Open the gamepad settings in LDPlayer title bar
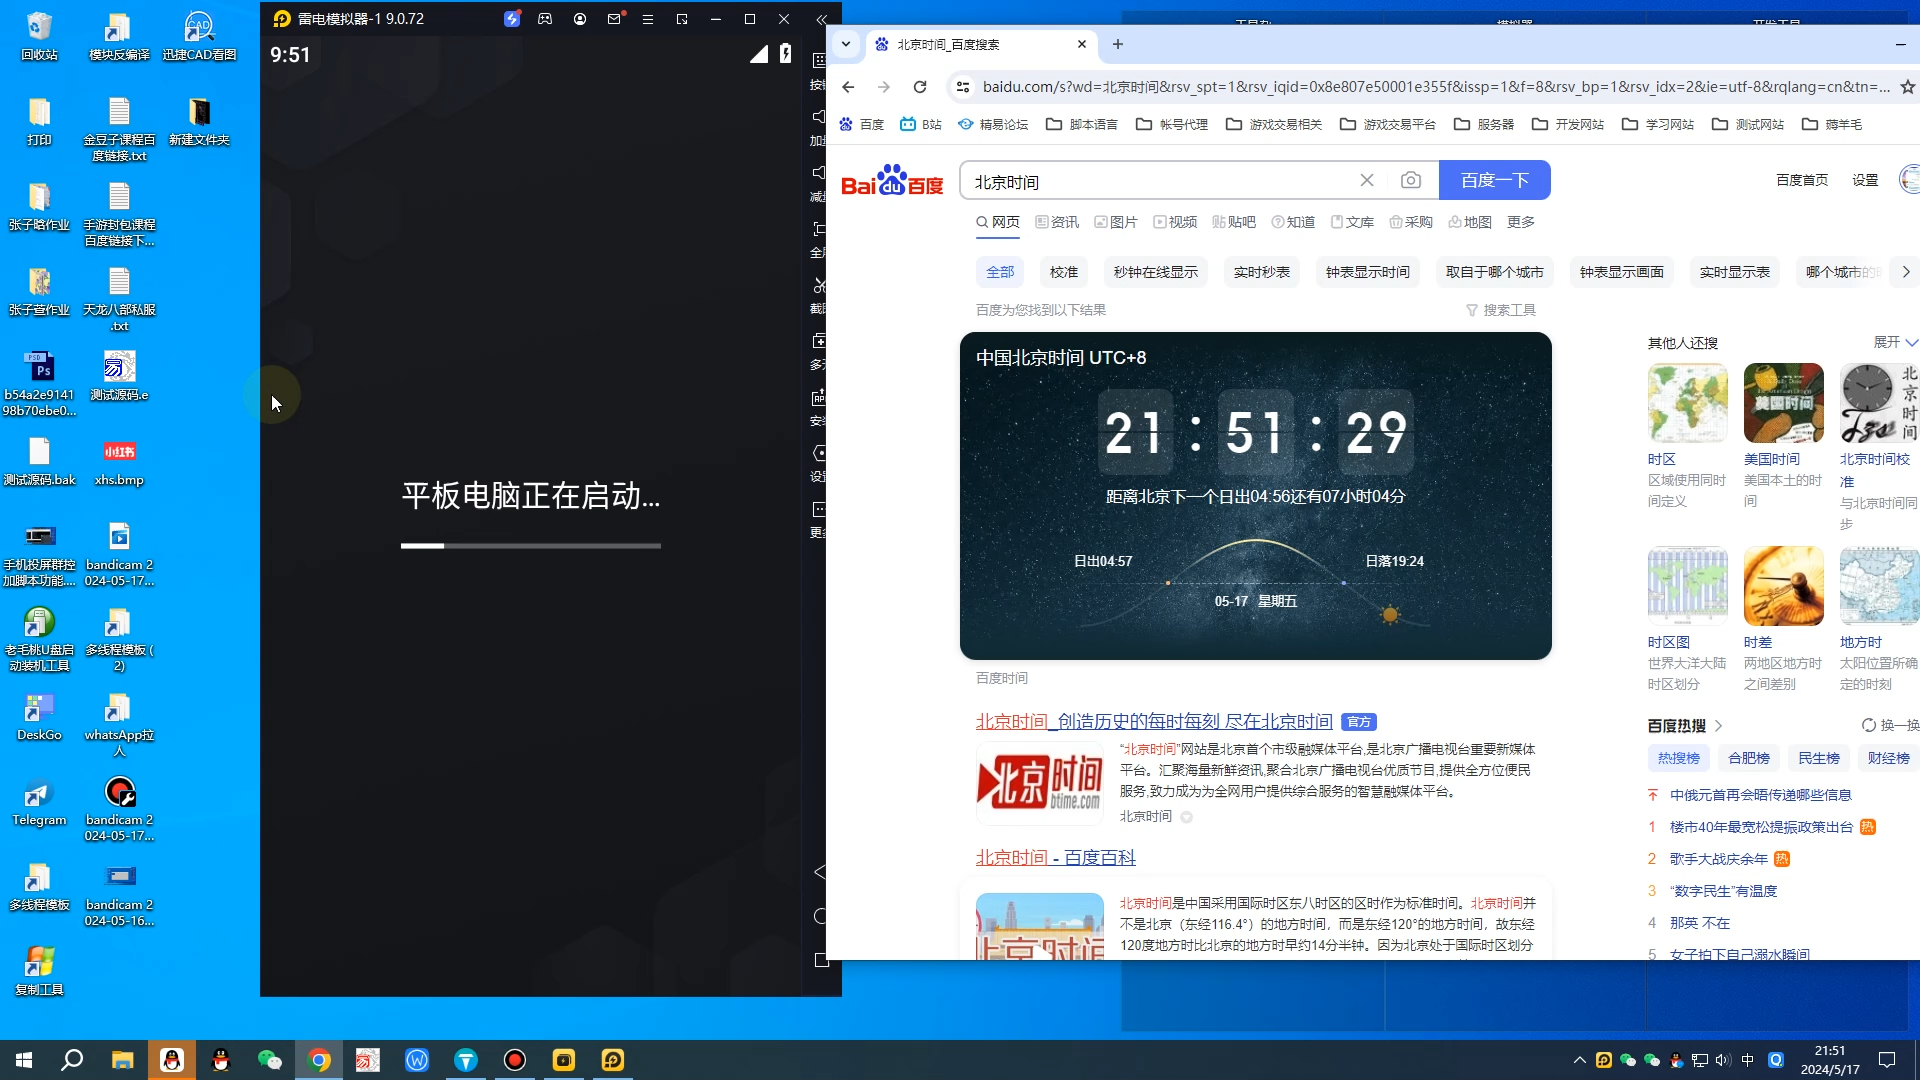The height and width of the screenshot is (1080, 1920). coord(545,19)
